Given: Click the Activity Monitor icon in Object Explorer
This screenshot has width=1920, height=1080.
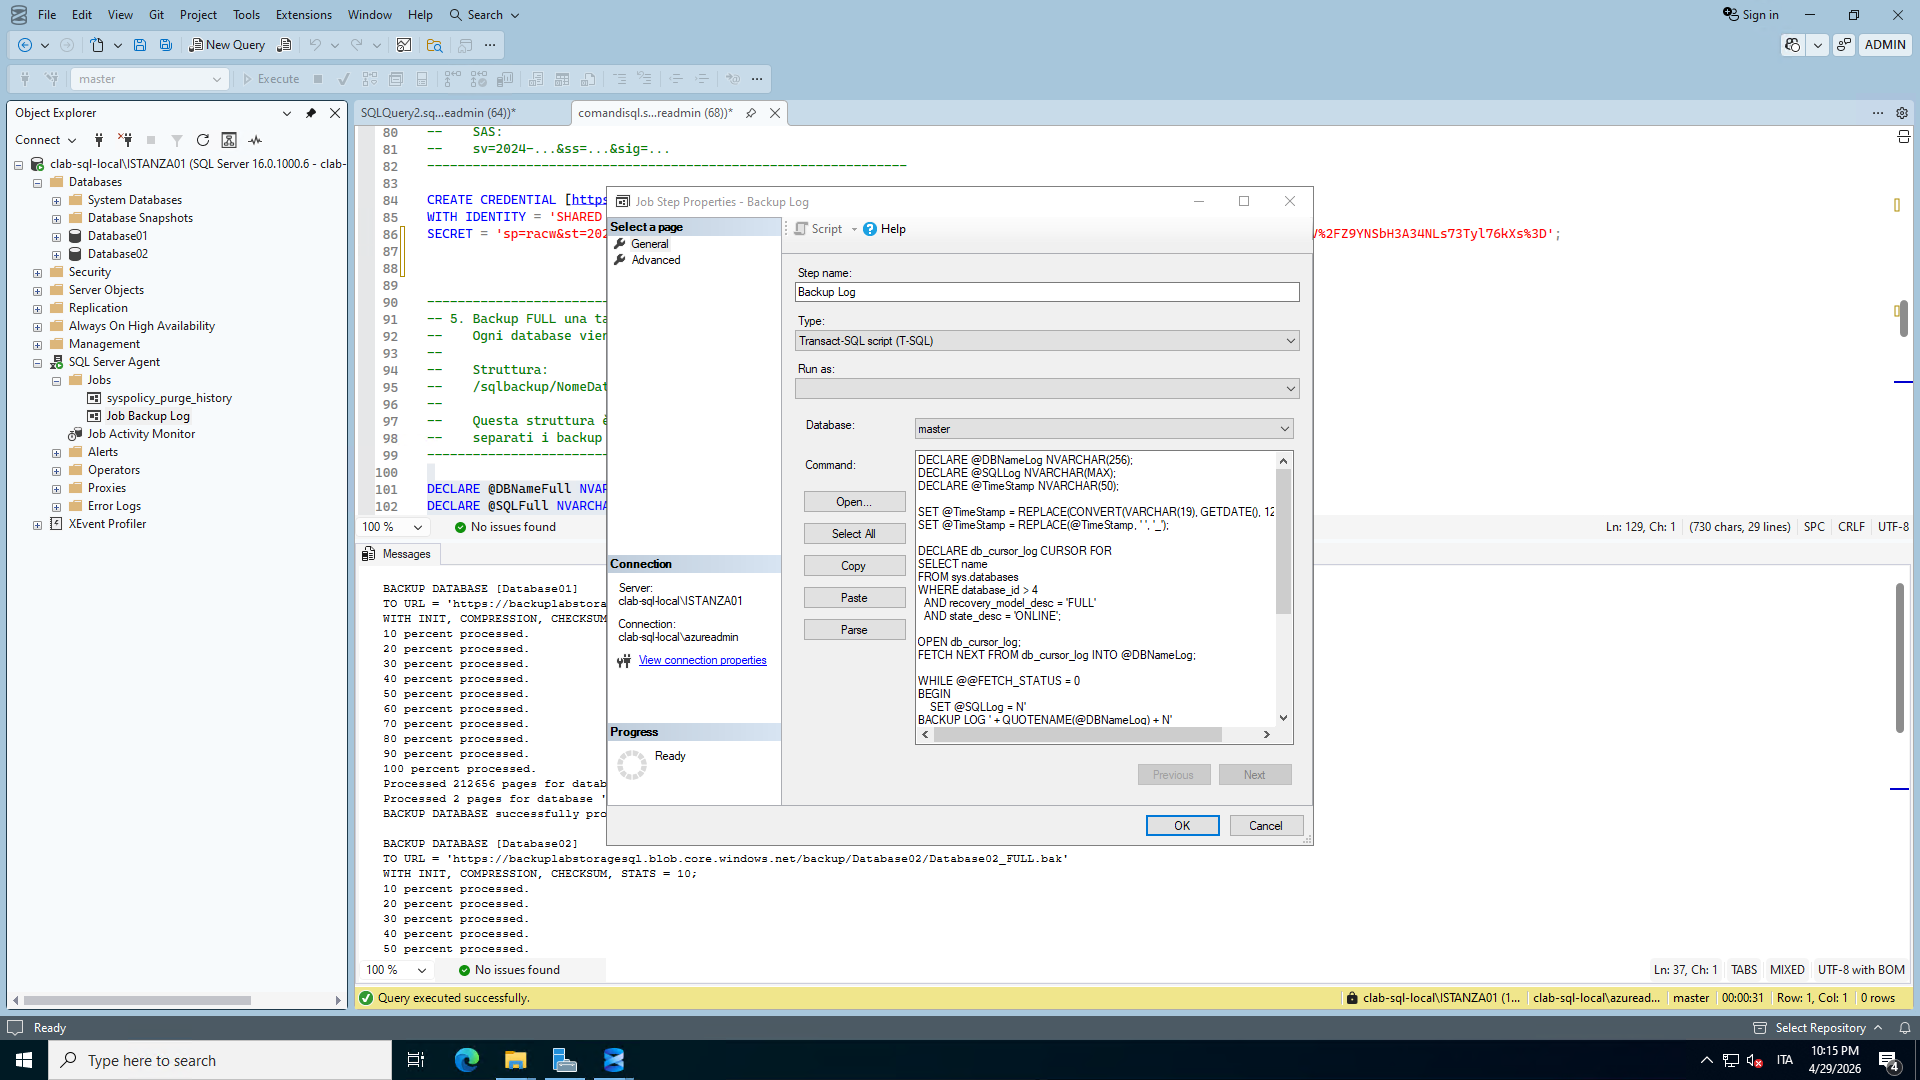Looking at the screenshot, I should 255,140.
